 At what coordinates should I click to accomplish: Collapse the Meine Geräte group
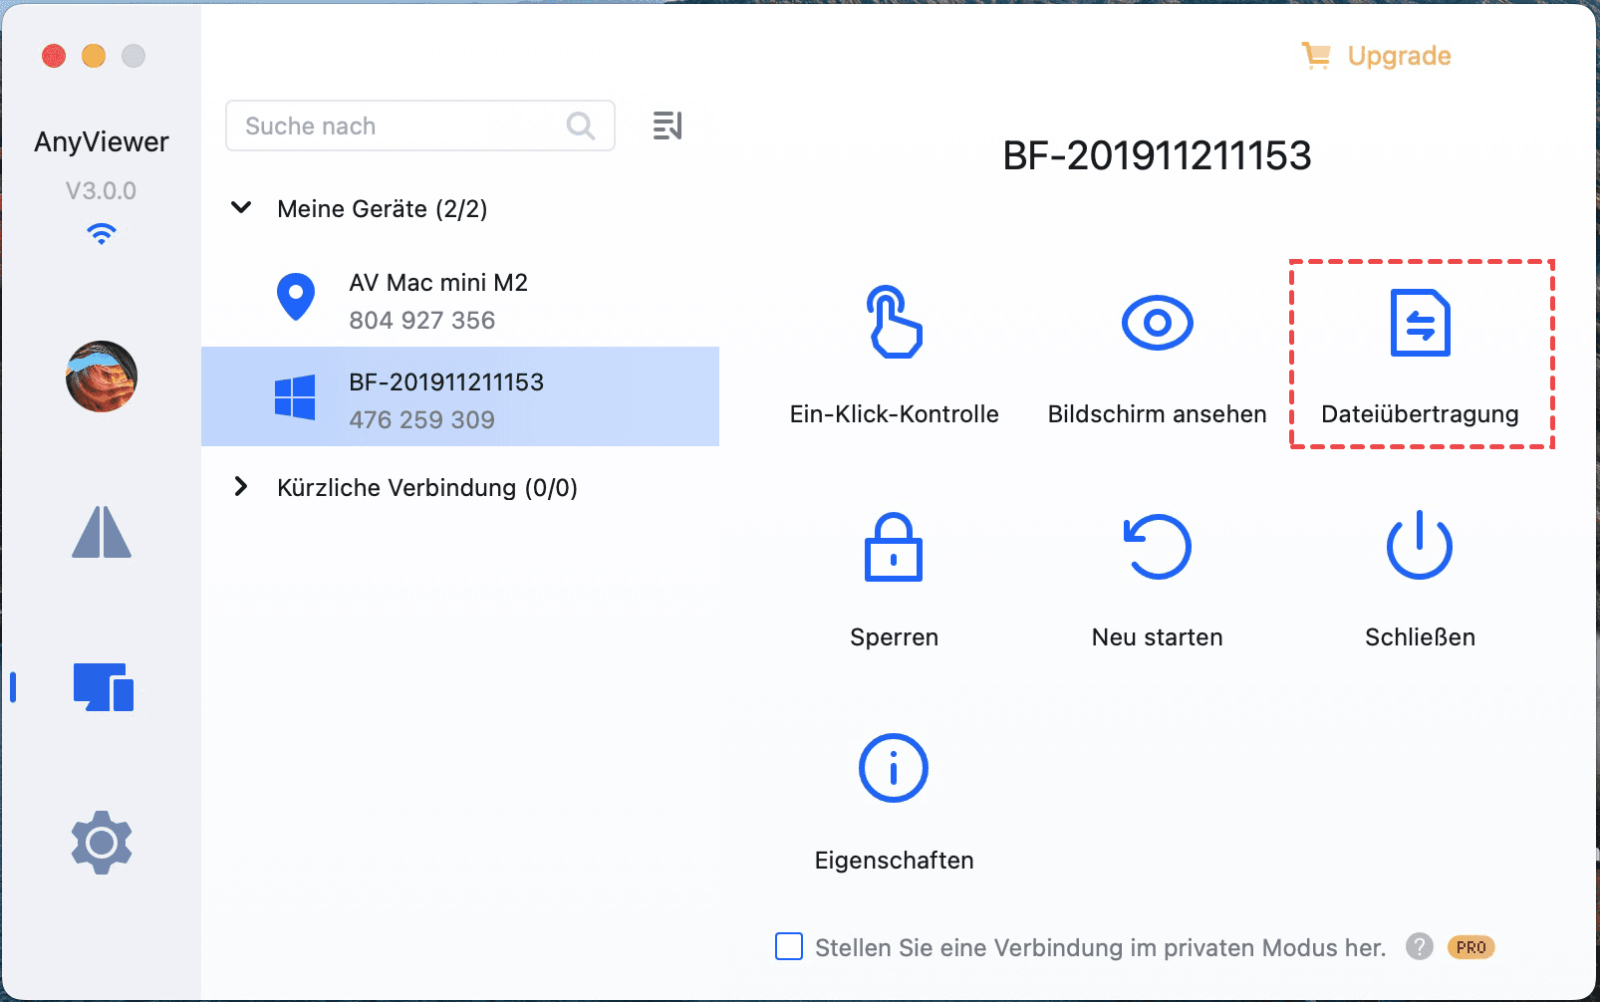[x=241, y=208]
